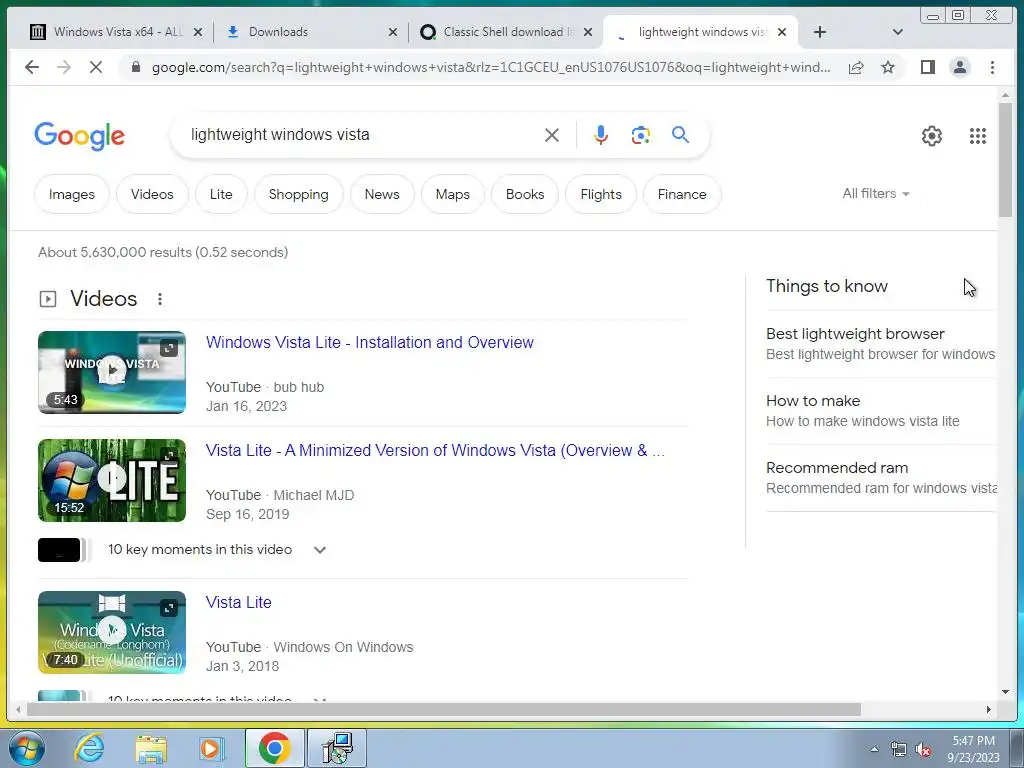Click the scroll down arrow of page

click(x=1005, y=692)
